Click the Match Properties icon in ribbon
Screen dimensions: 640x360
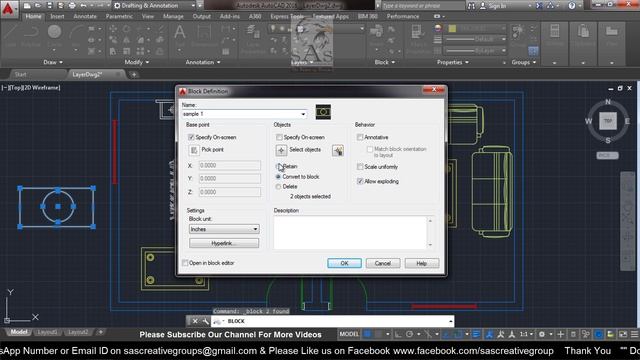click(x=416, y=33)
